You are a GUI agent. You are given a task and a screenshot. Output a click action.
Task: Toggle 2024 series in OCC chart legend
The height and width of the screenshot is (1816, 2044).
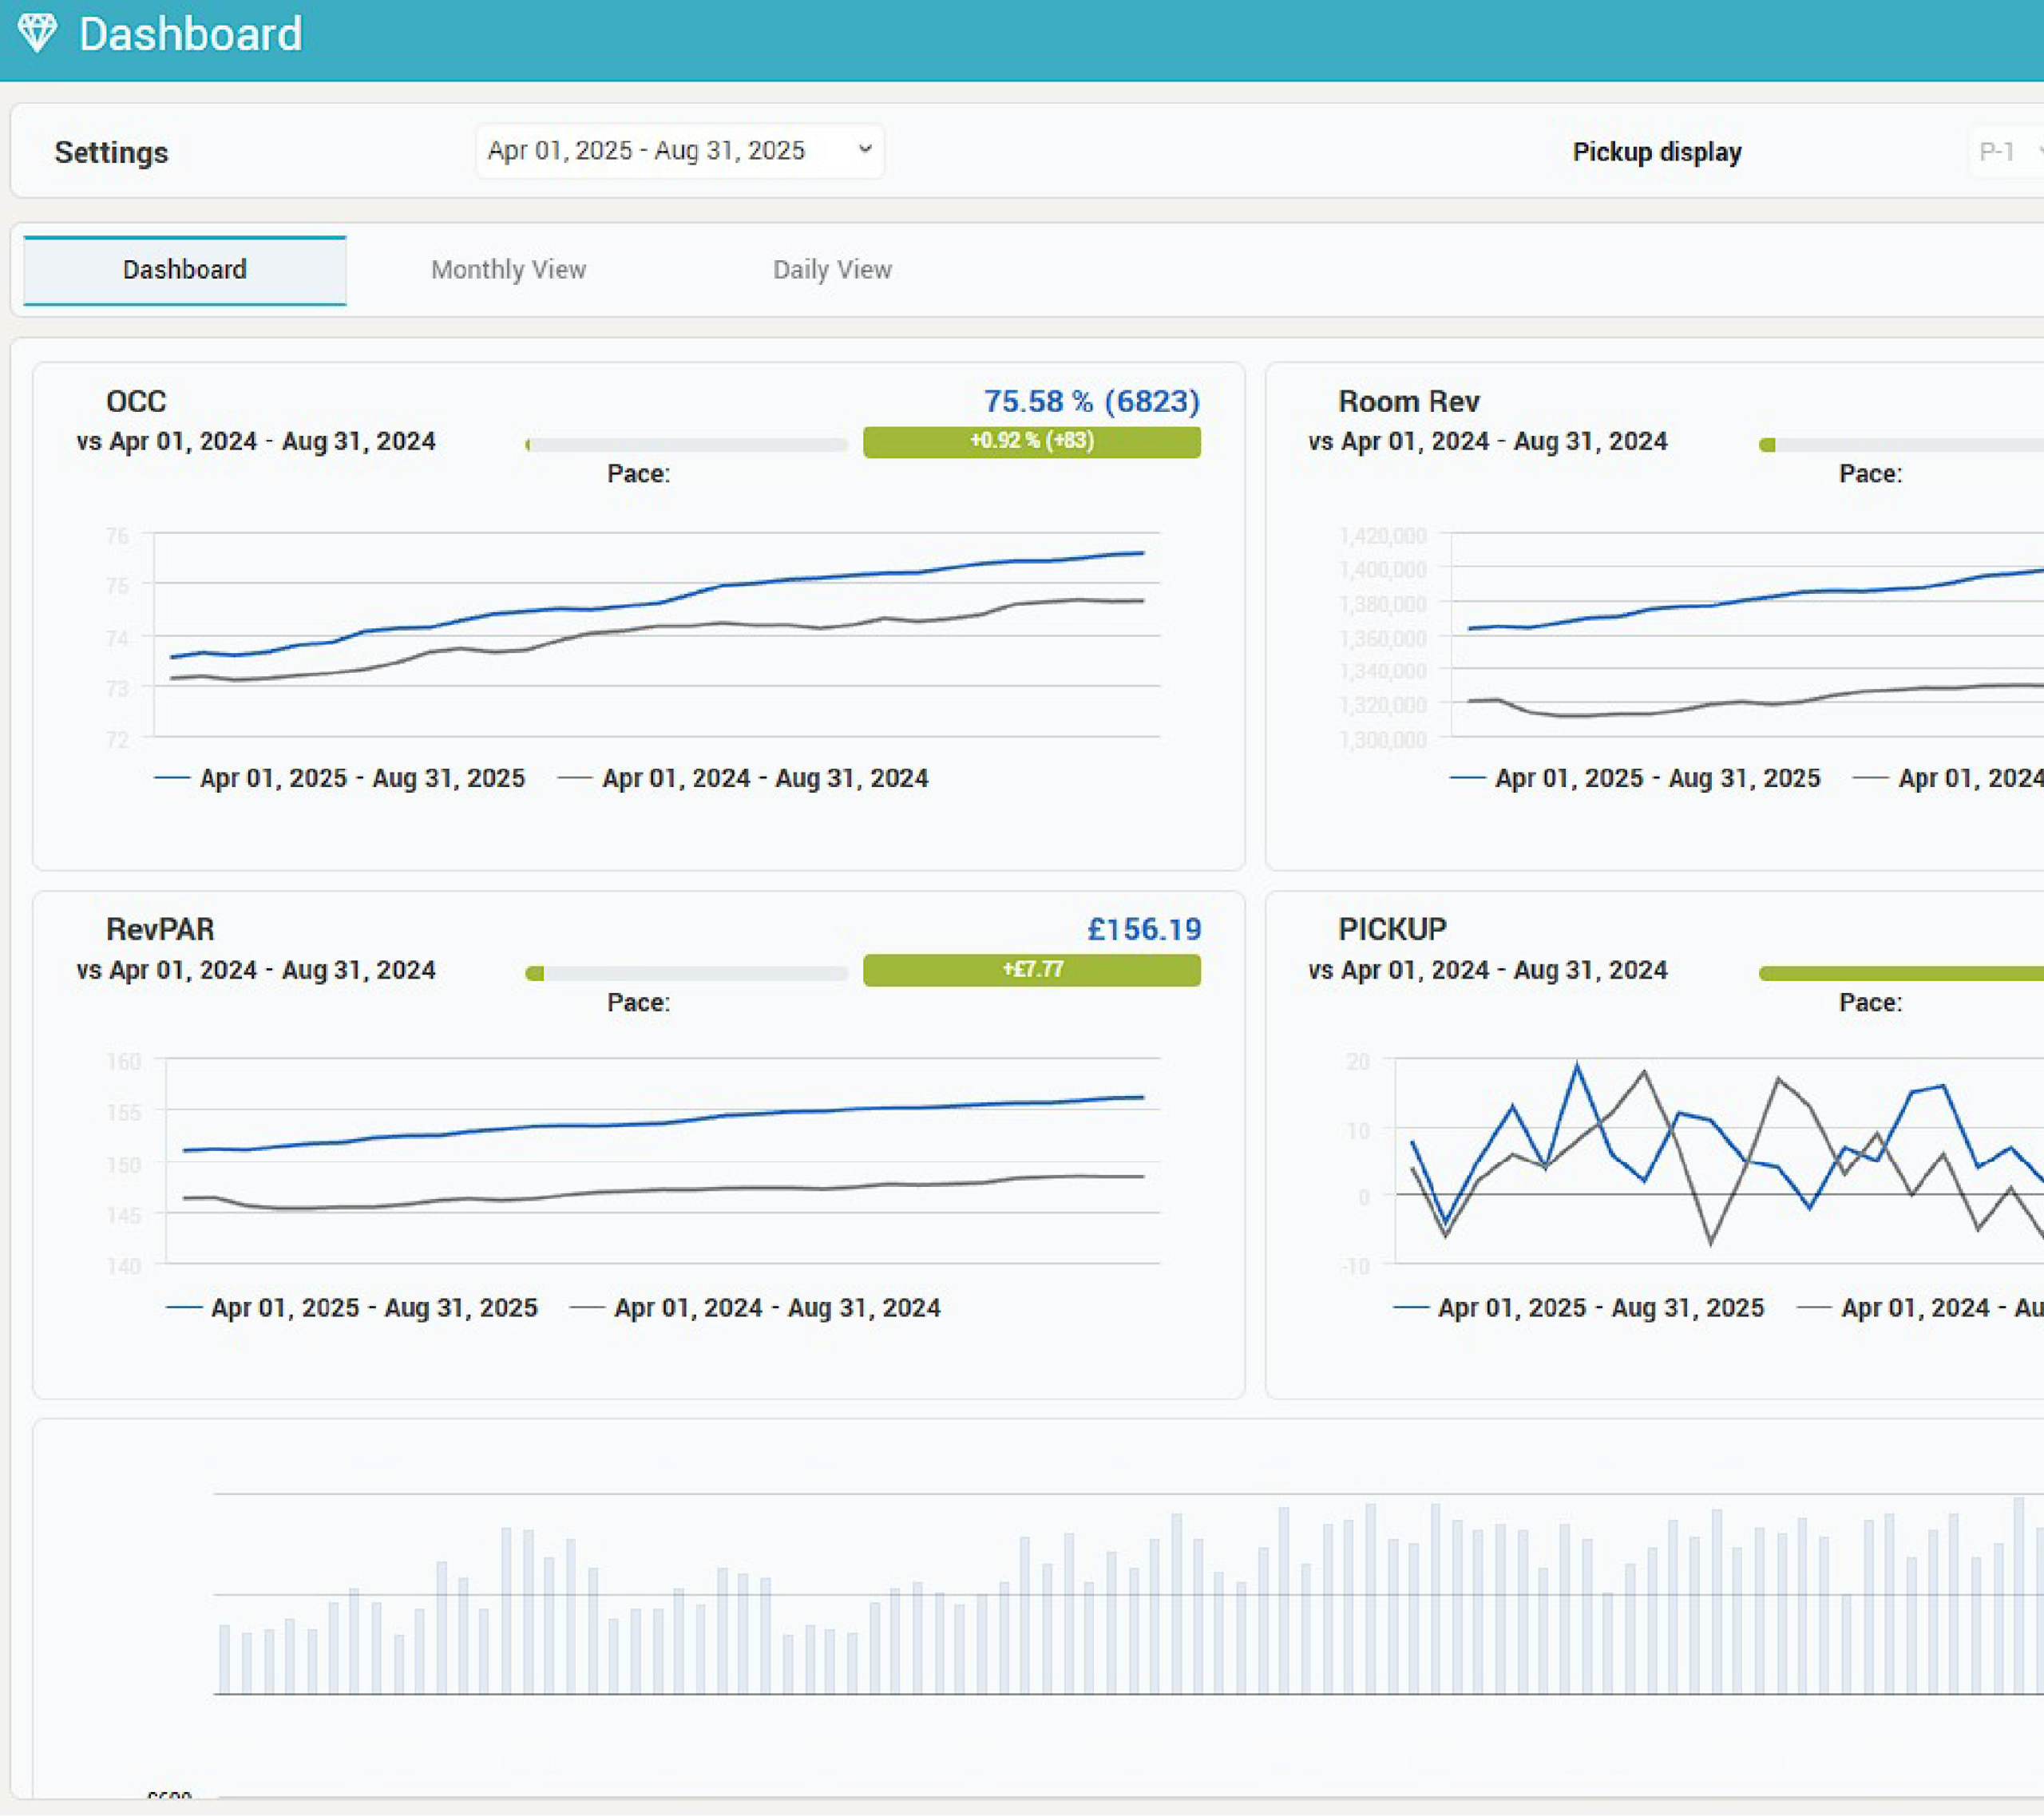(743, 778)
